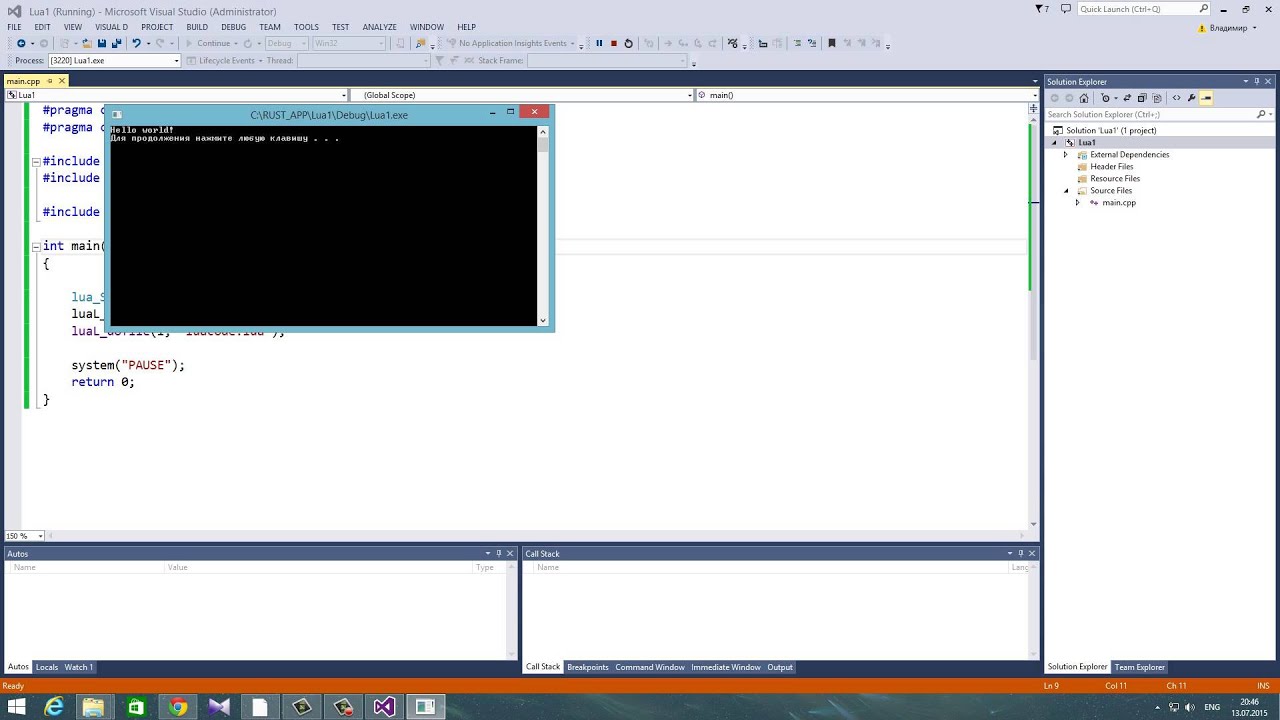Click the ENG language indicator in taskbar
Viewport: 1280px width, 720px height.
1212,707
